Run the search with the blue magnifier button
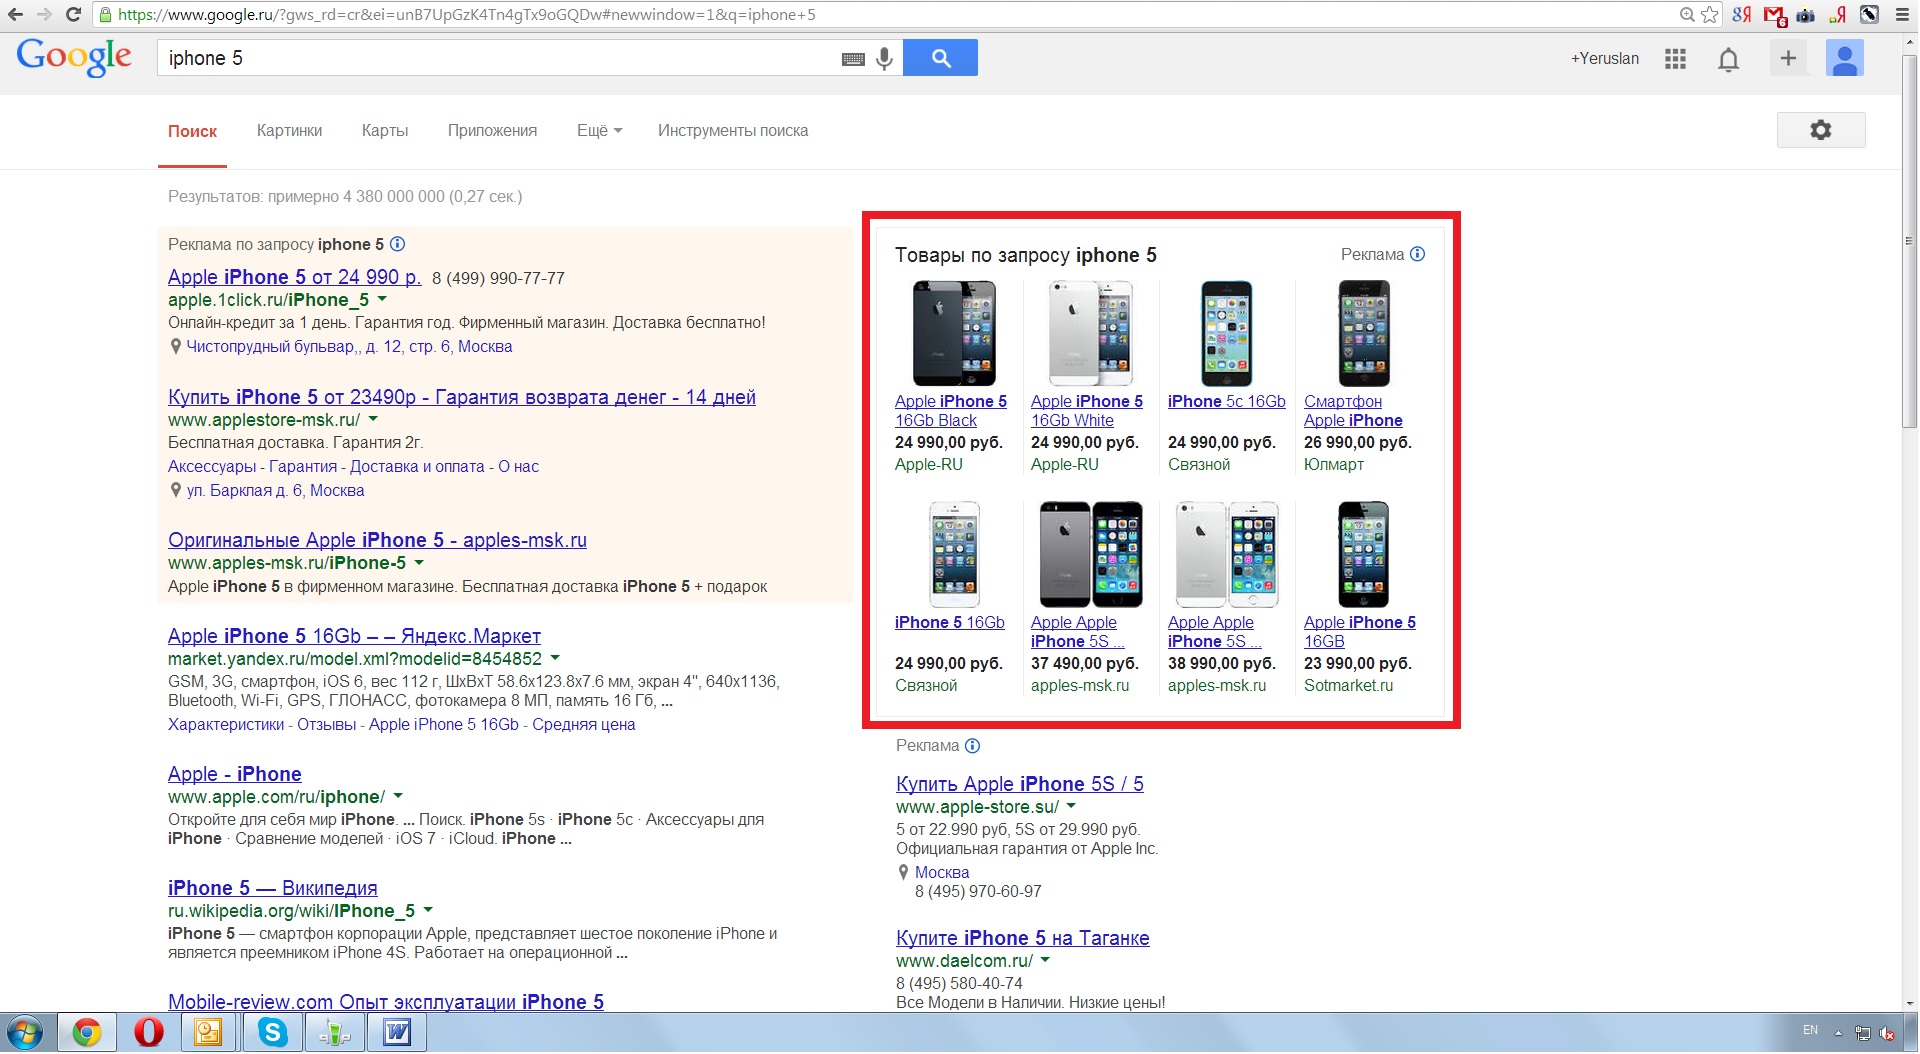The image size is (1920, 1054). 940,58
